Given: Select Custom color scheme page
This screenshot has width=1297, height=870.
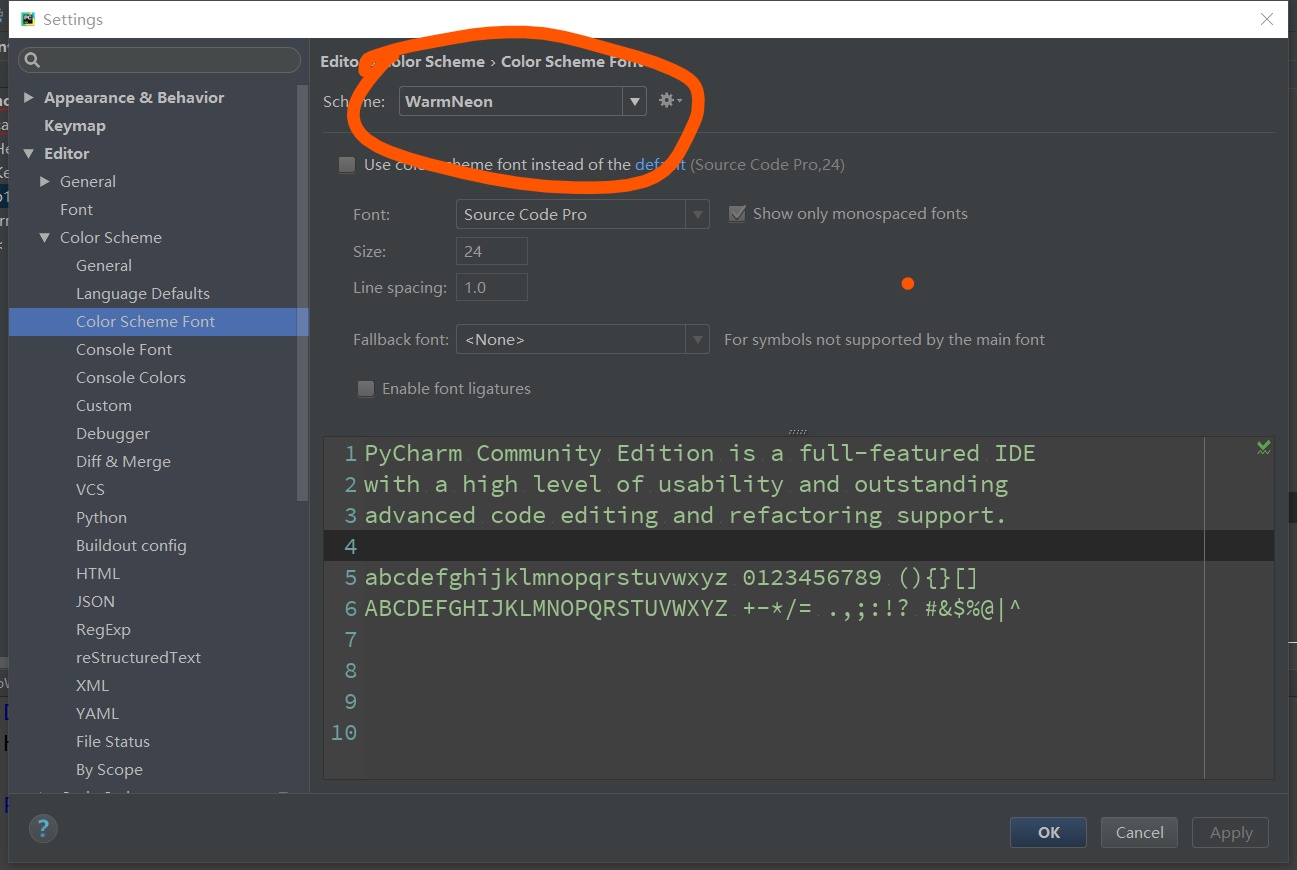Looking at the screenshot, I should 104,405.
